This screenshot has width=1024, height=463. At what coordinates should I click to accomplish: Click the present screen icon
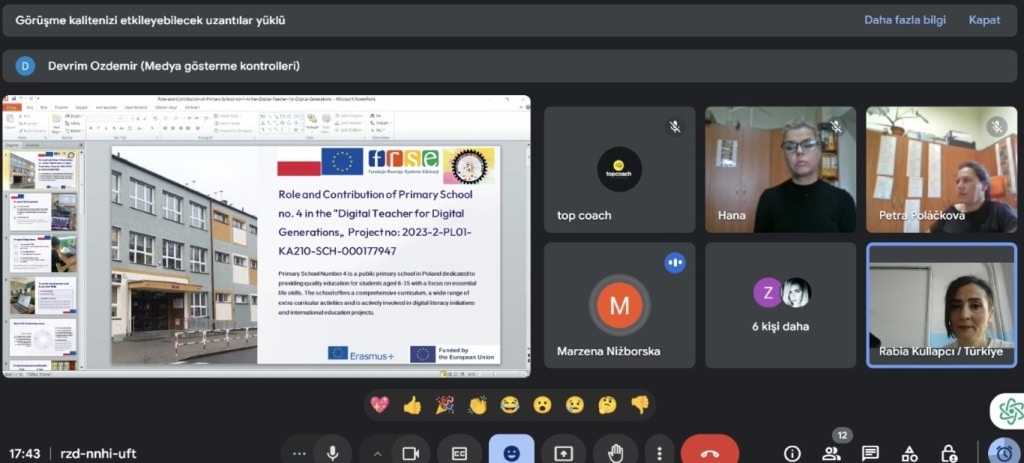pyautogui.click(x=563, y=452)
